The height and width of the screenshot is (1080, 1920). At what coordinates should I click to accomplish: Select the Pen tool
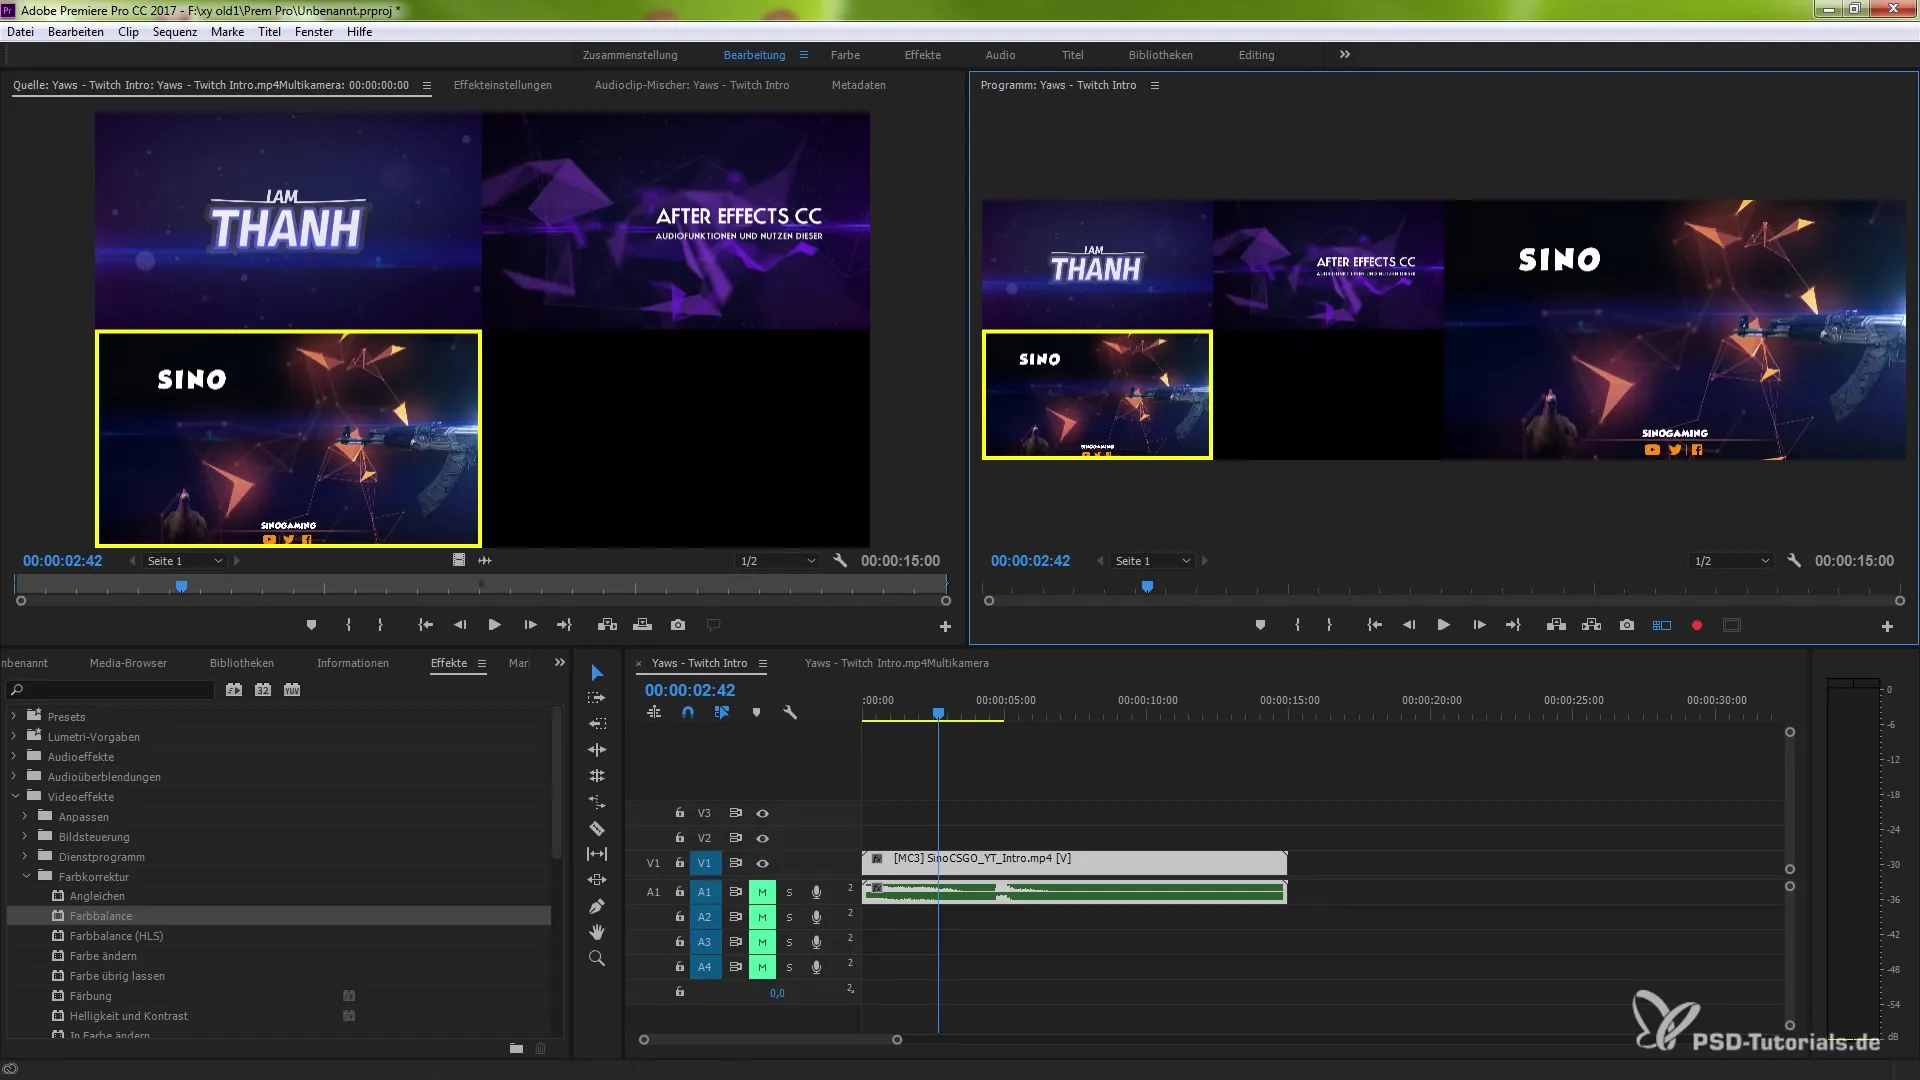pyautogui.click(x=597, y=906)
